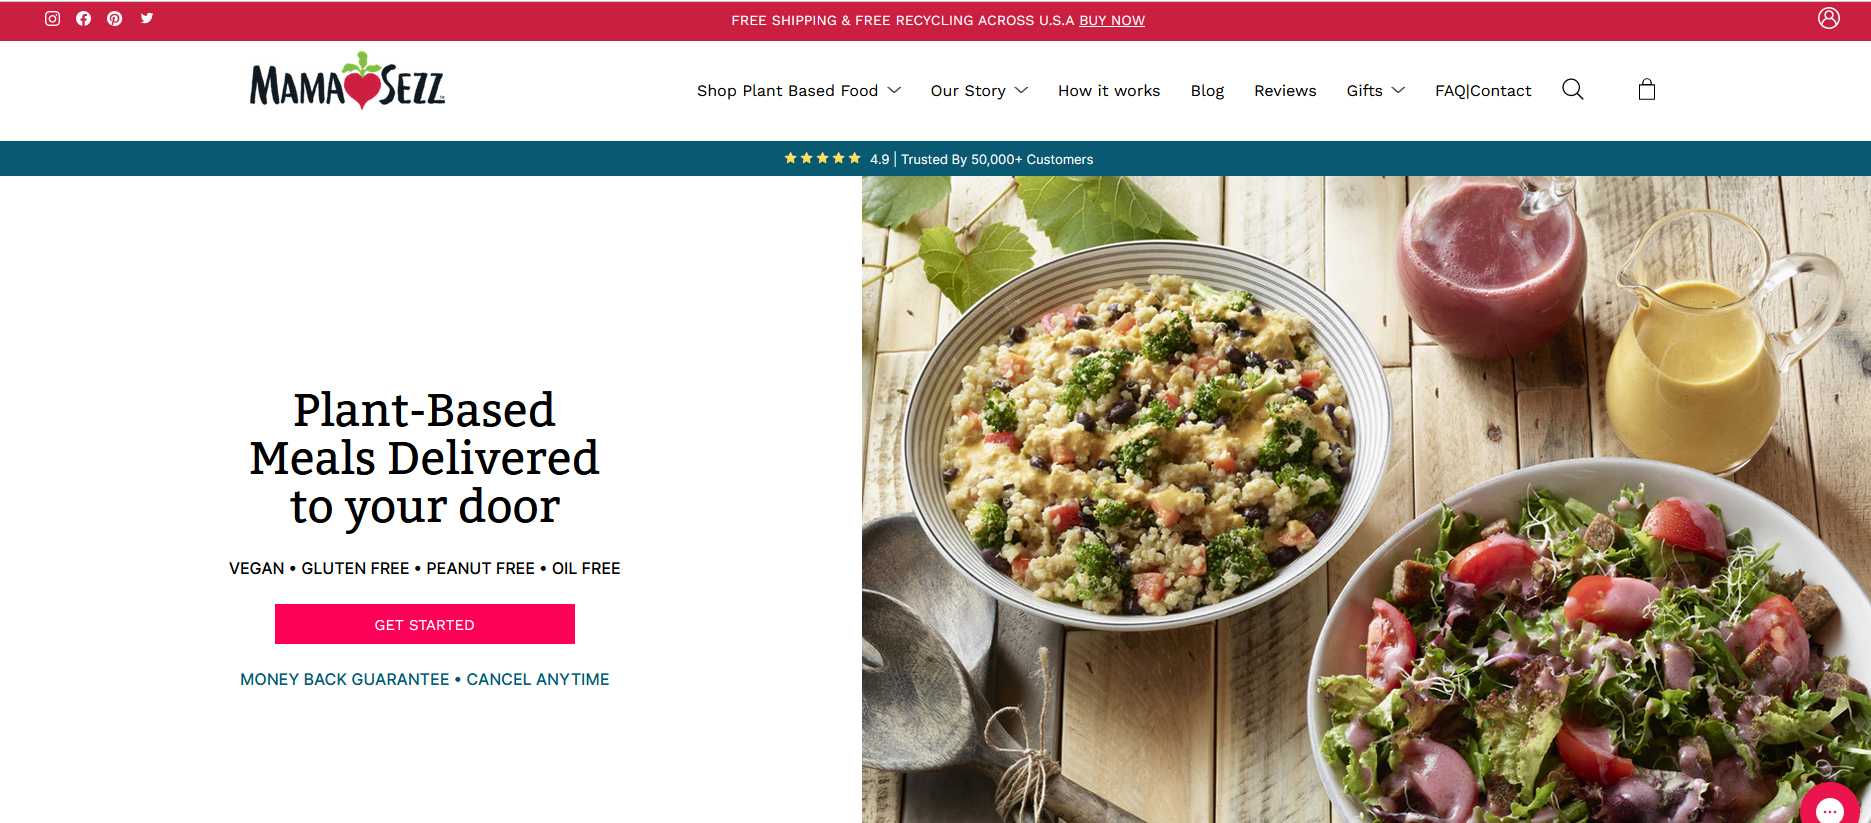Expand the Gifts dropdown menu

click(1376, 91)
